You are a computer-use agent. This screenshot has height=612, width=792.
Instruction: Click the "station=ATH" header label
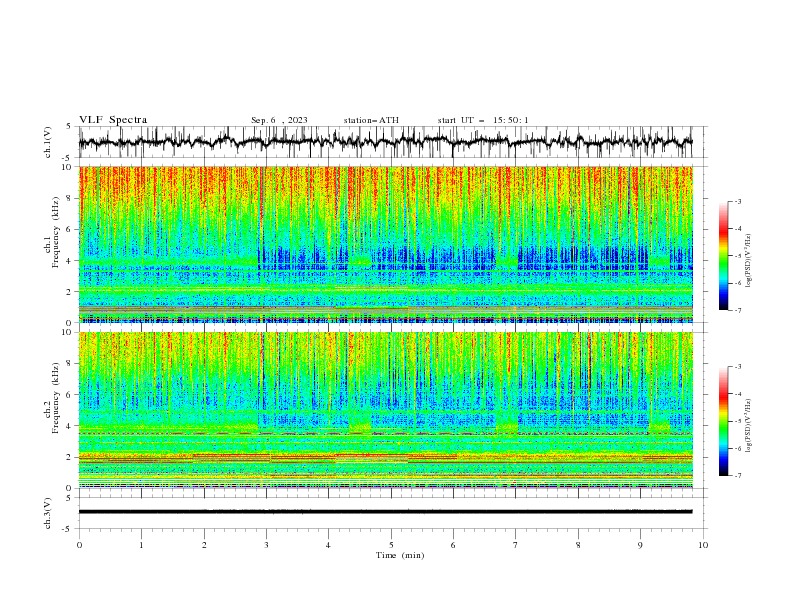[371, 120]
